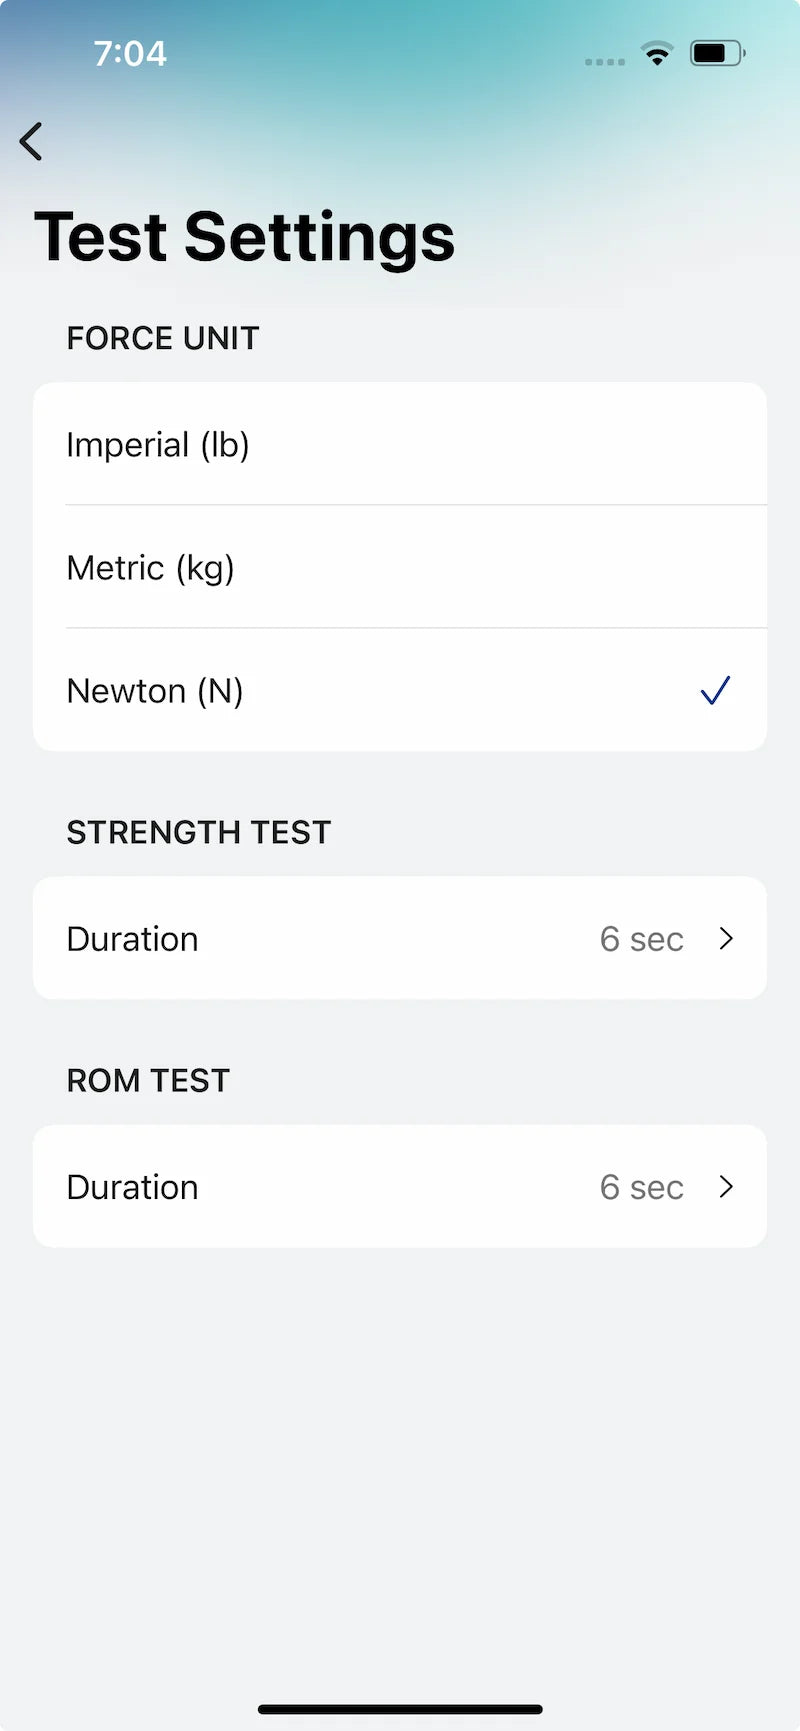Click Duration label under ROM Test
The width and height of the screenshot is (800, 1731).
(x=132, y=1187)
